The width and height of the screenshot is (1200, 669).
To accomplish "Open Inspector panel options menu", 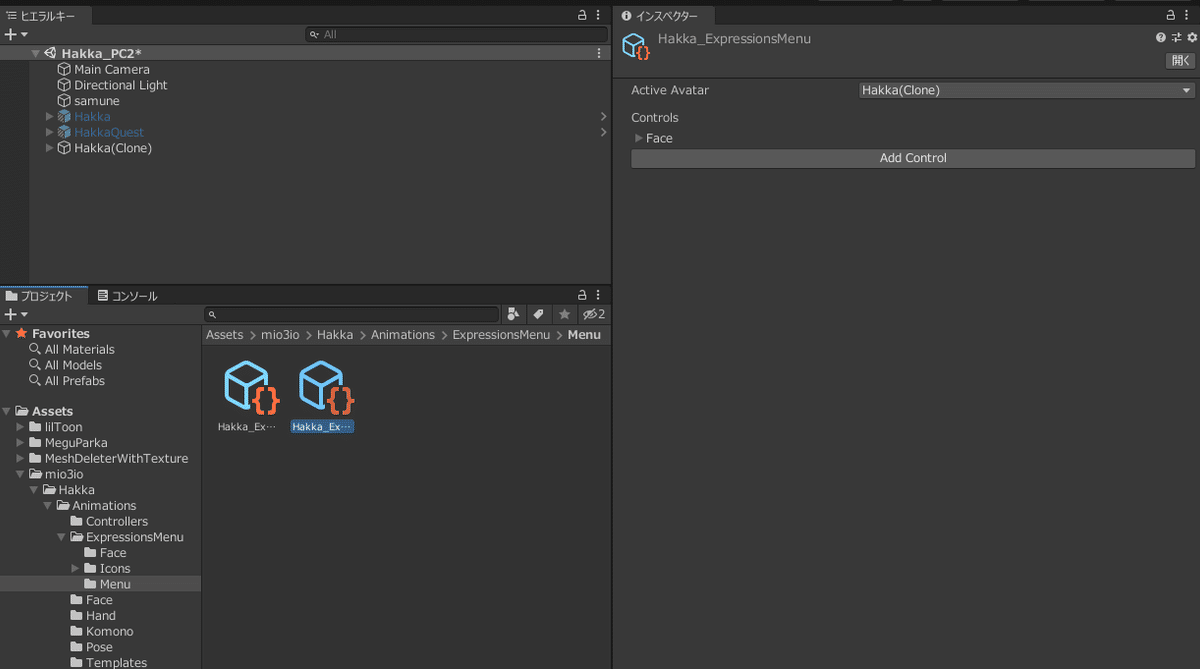I will pyautogui.click(x=1189, y=16).
